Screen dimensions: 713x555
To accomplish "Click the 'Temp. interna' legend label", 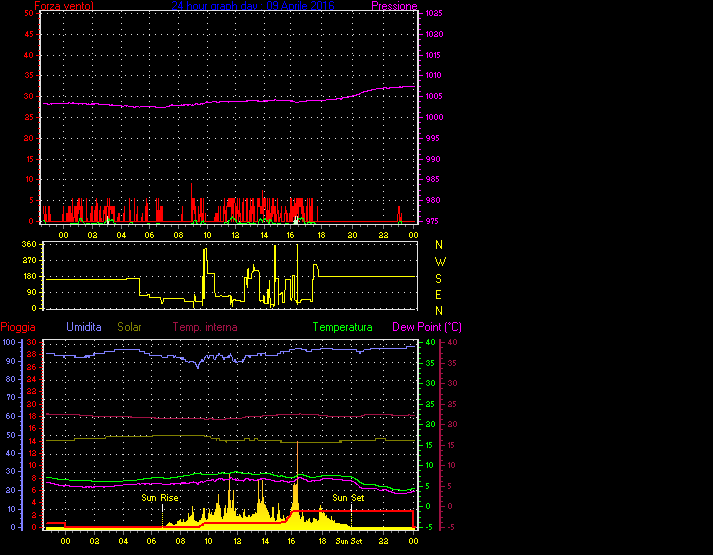I will [205, 327].
